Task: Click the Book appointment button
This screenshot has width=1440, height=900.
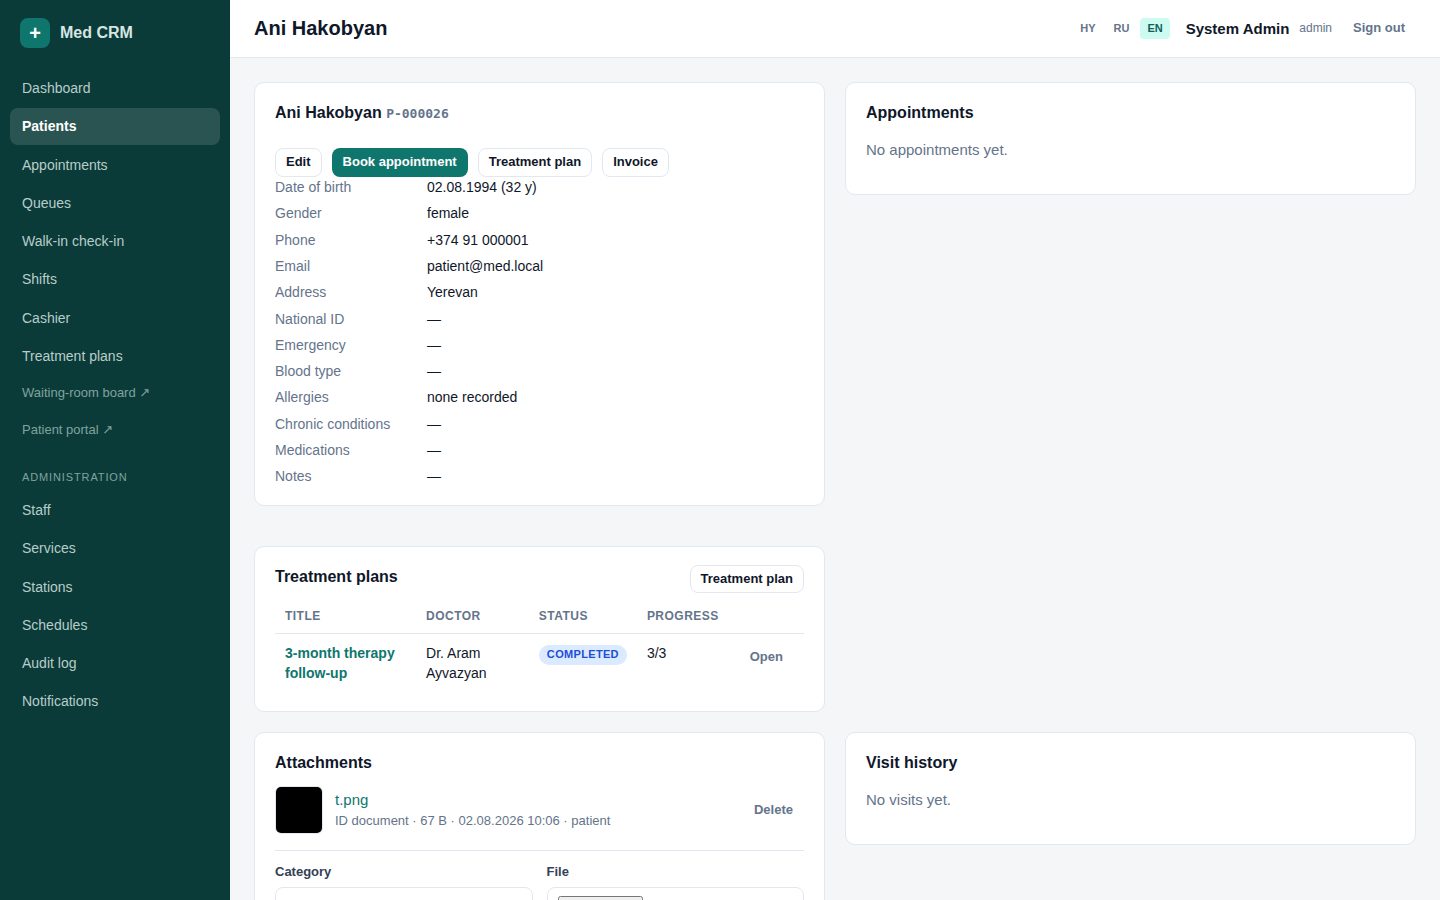Action: 399,162
